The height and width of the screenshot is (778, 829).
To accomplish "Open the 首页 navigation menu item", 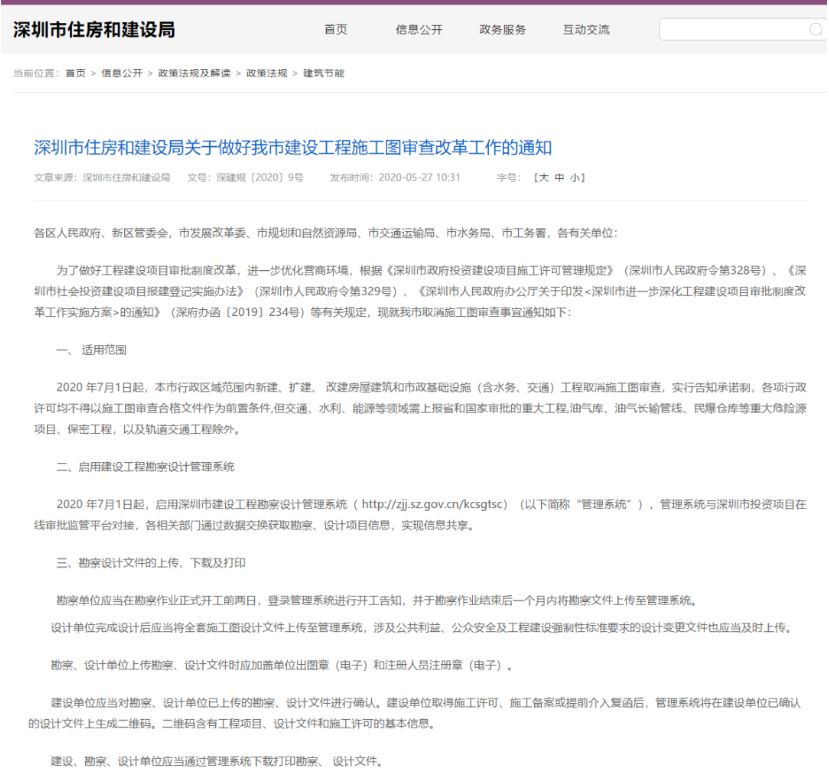I will click(336, 30).
